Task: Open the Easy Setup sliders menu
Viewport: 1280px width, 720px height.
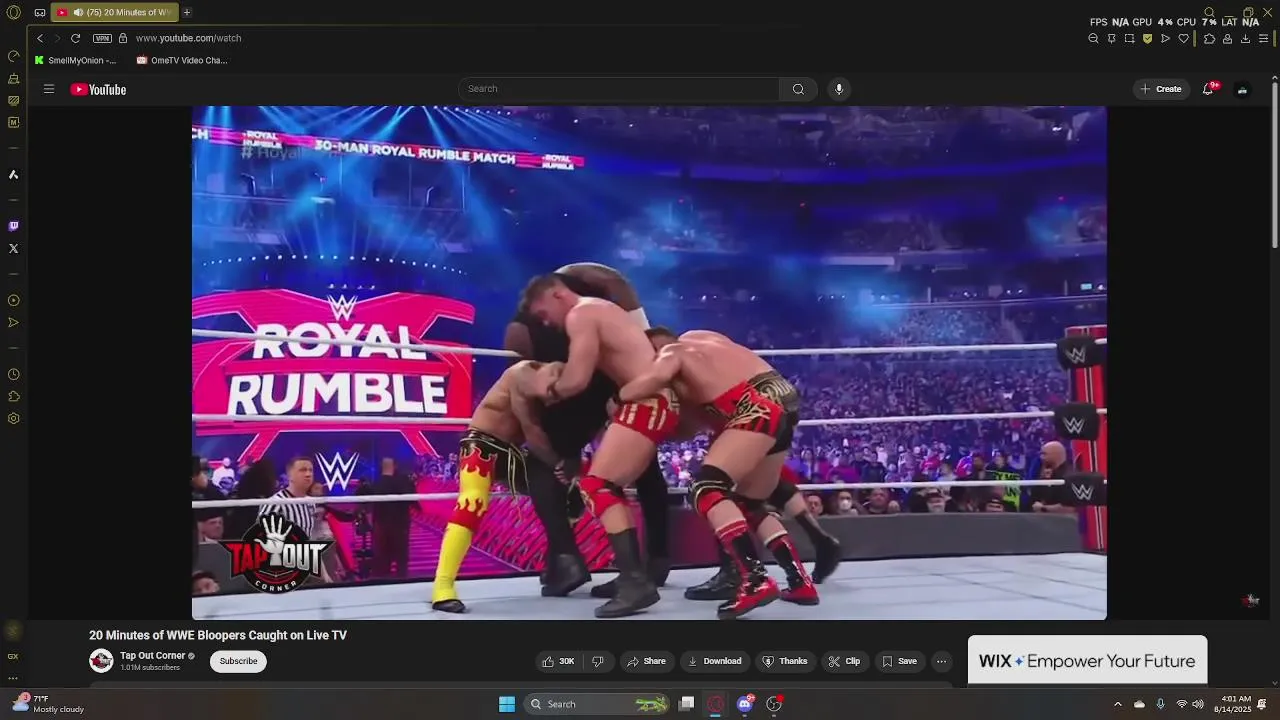Action: click(x=1264, y=38)
